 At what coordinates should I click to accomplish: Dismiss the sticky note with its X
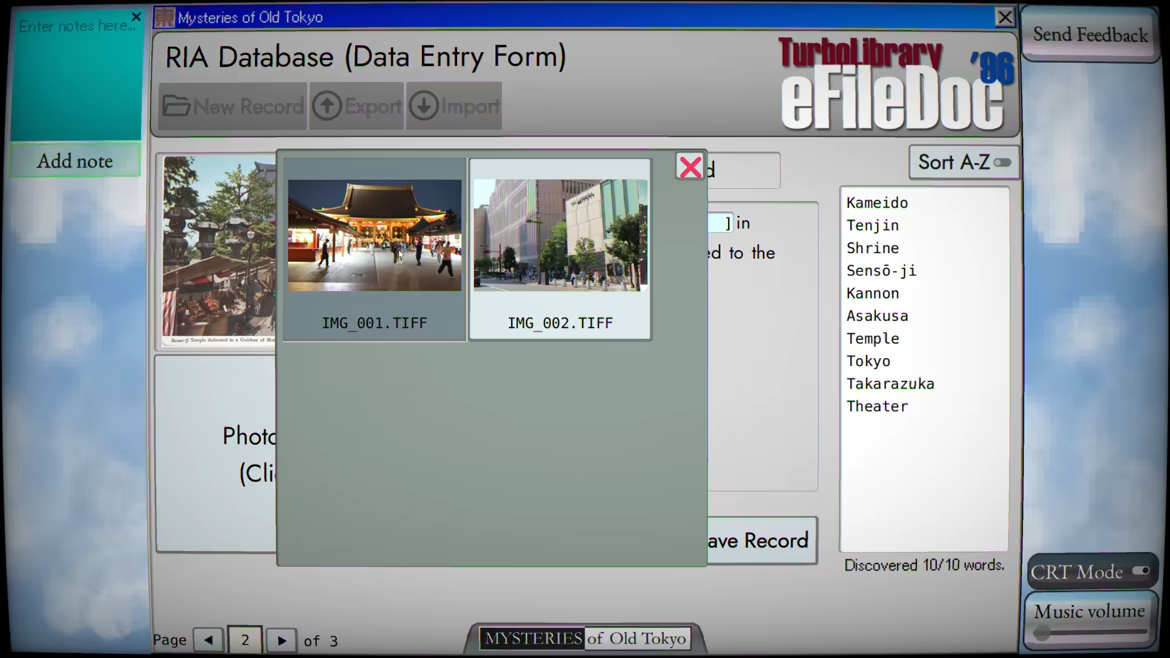pos(136,16)
